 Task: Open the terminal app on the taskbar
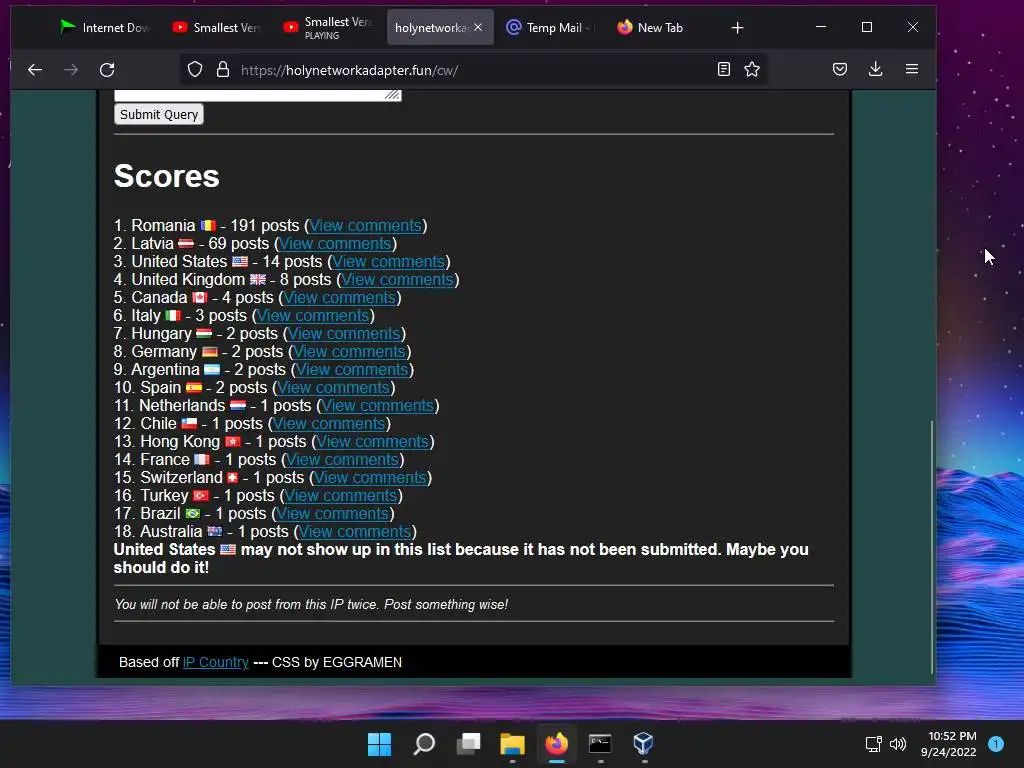[x=600, y=744]
